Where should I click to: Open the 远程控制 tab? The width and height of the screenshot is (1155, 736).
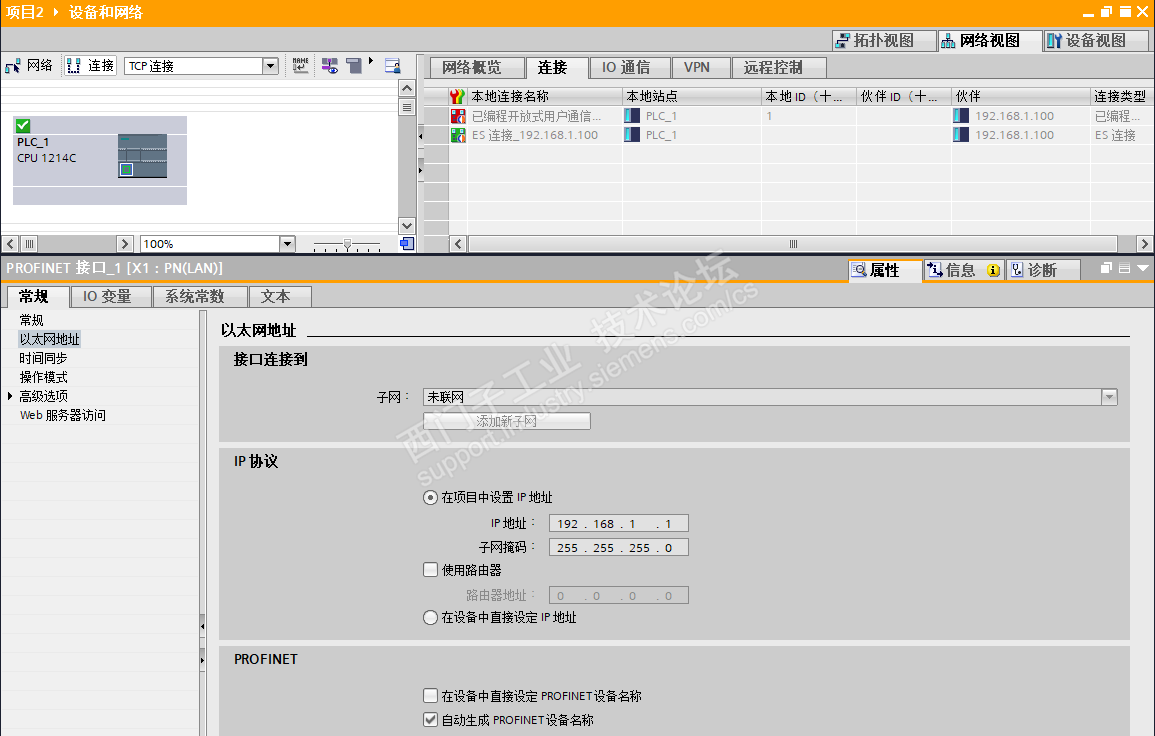[x=779, y=68]
